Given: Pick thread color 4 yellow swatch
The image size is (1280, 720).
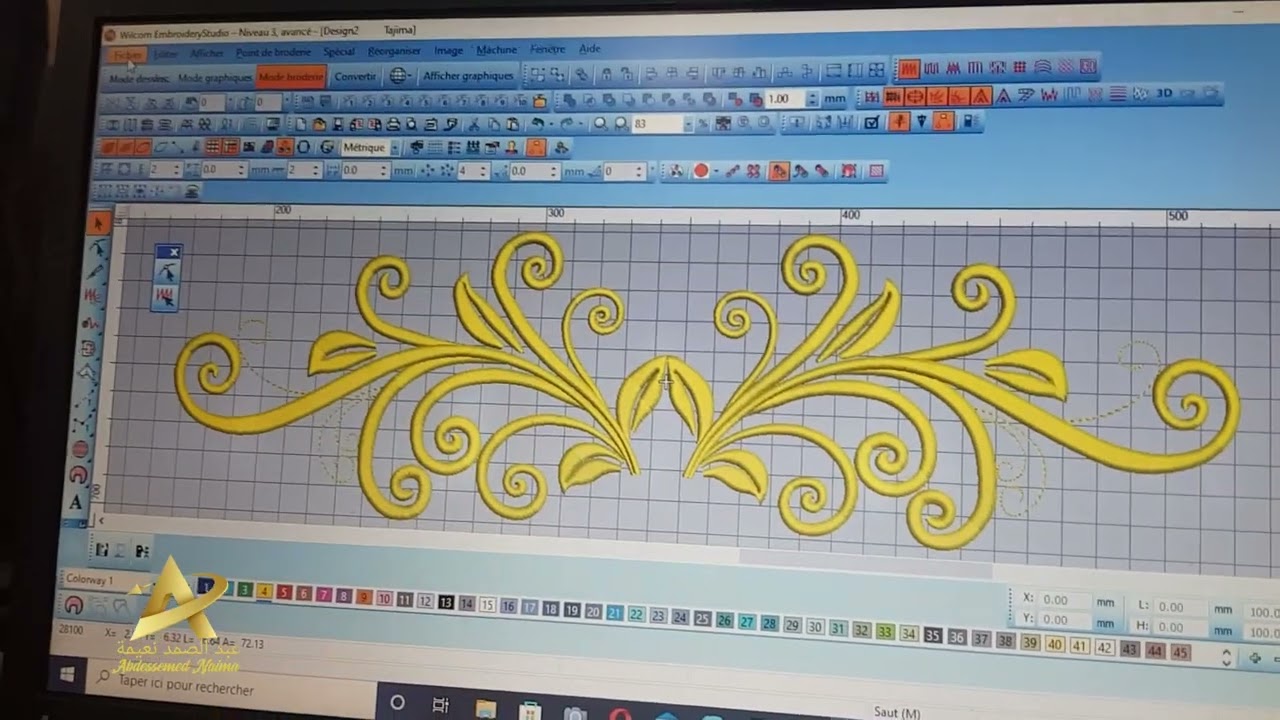Looking at the screenshot, I should (264, 591).
